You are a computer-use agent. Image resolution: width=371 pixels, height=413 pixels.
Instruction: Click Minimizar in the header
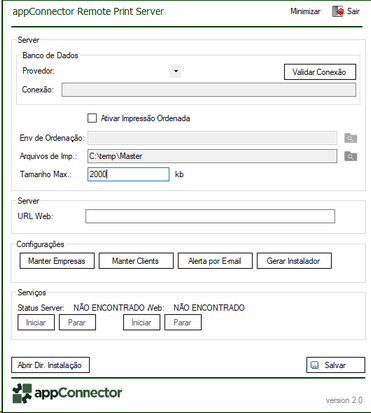click(x=305, y=11)
